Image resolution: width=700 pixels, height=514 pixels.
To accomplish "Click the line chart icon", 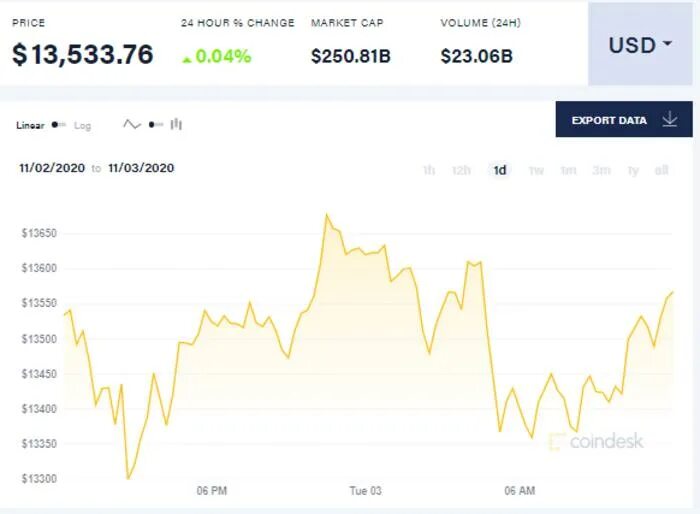I will tap(132, 125).
